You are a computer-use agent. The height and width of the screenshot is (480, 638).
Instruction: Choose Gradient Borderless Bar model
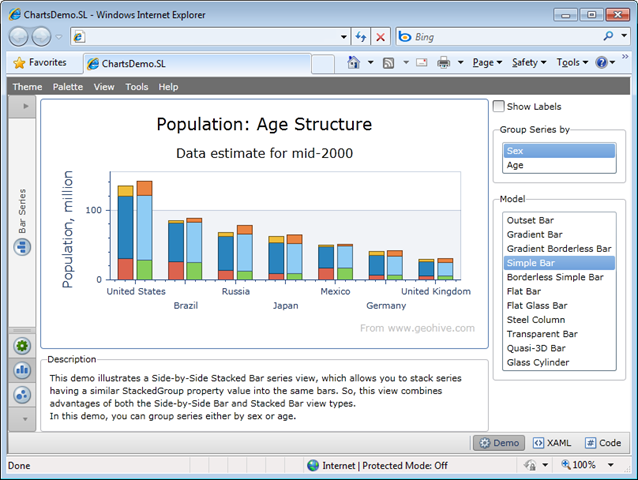(559, 249)
